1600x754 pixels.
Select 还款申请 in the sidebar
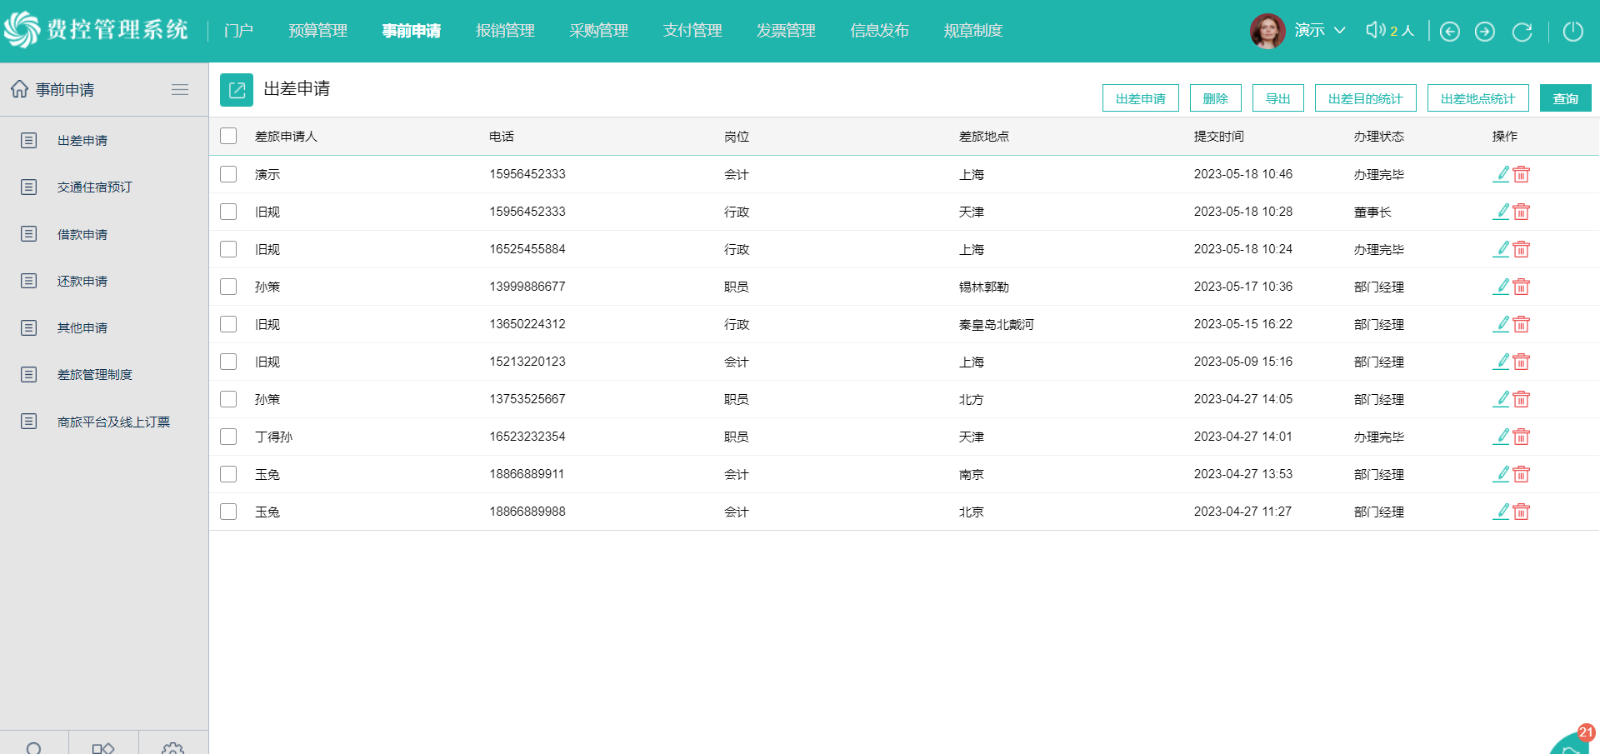click(82, 281)
